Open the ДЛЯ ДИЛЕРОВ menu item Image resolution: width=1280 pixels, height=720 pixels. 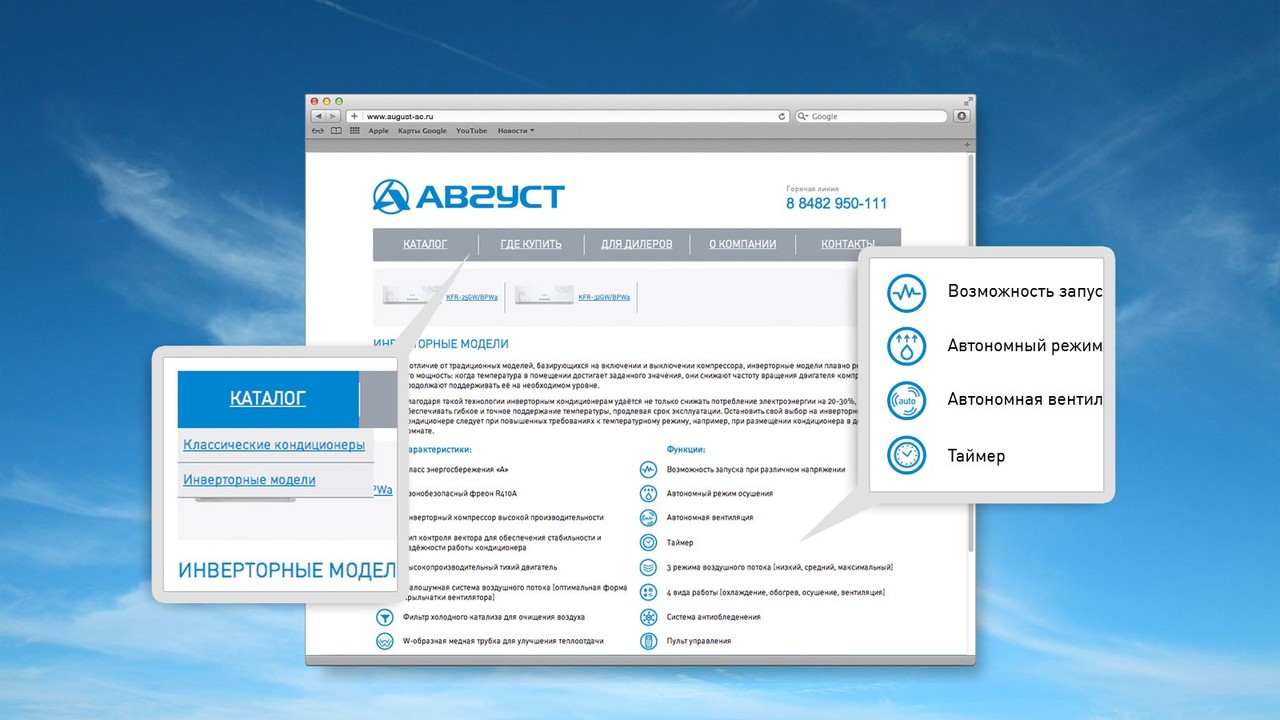point(636,244)
